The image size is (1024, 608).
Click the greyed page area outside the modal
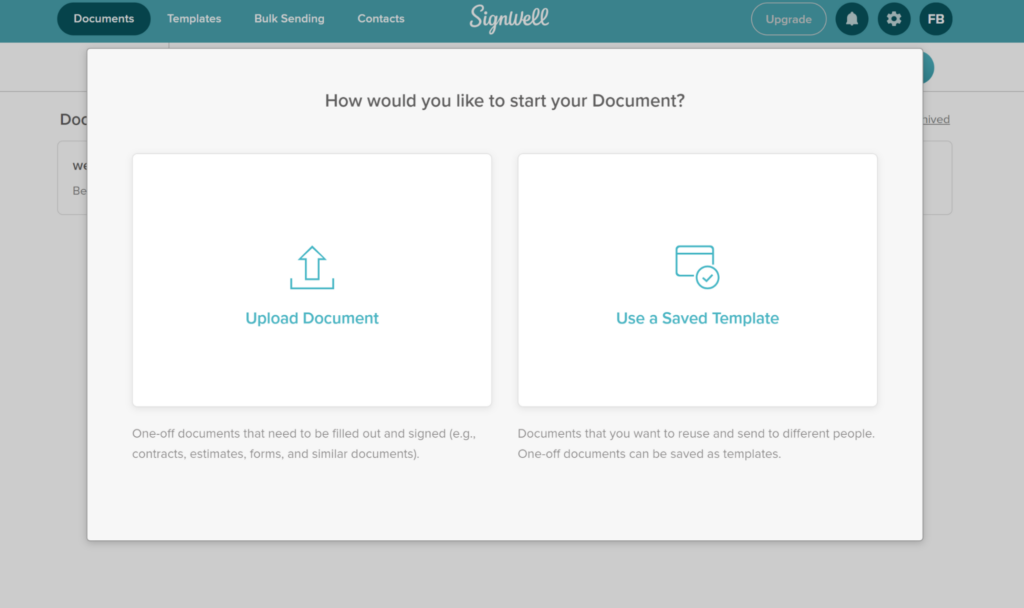point(40,400)
